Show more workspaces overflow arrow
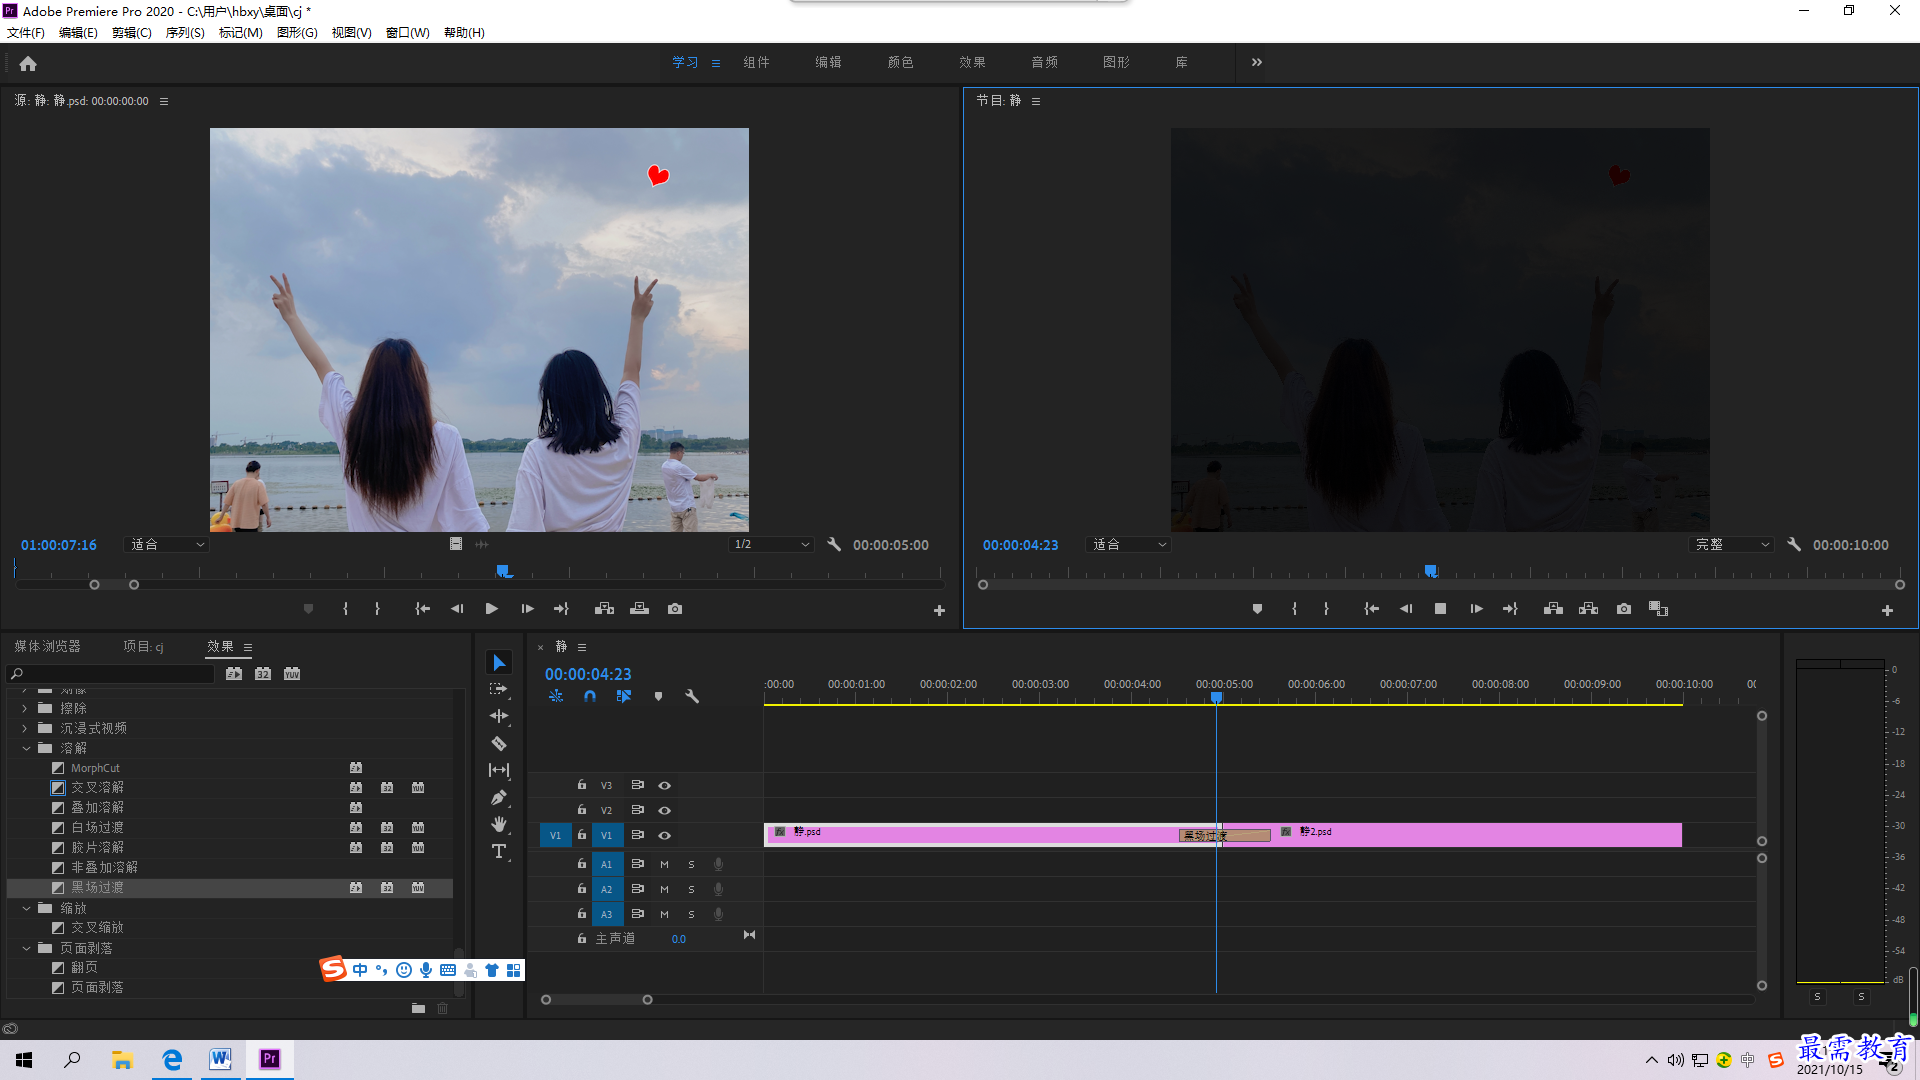Viewport: 1920px width, 1080px height. pyautogui.click(x=1257, y=63)
